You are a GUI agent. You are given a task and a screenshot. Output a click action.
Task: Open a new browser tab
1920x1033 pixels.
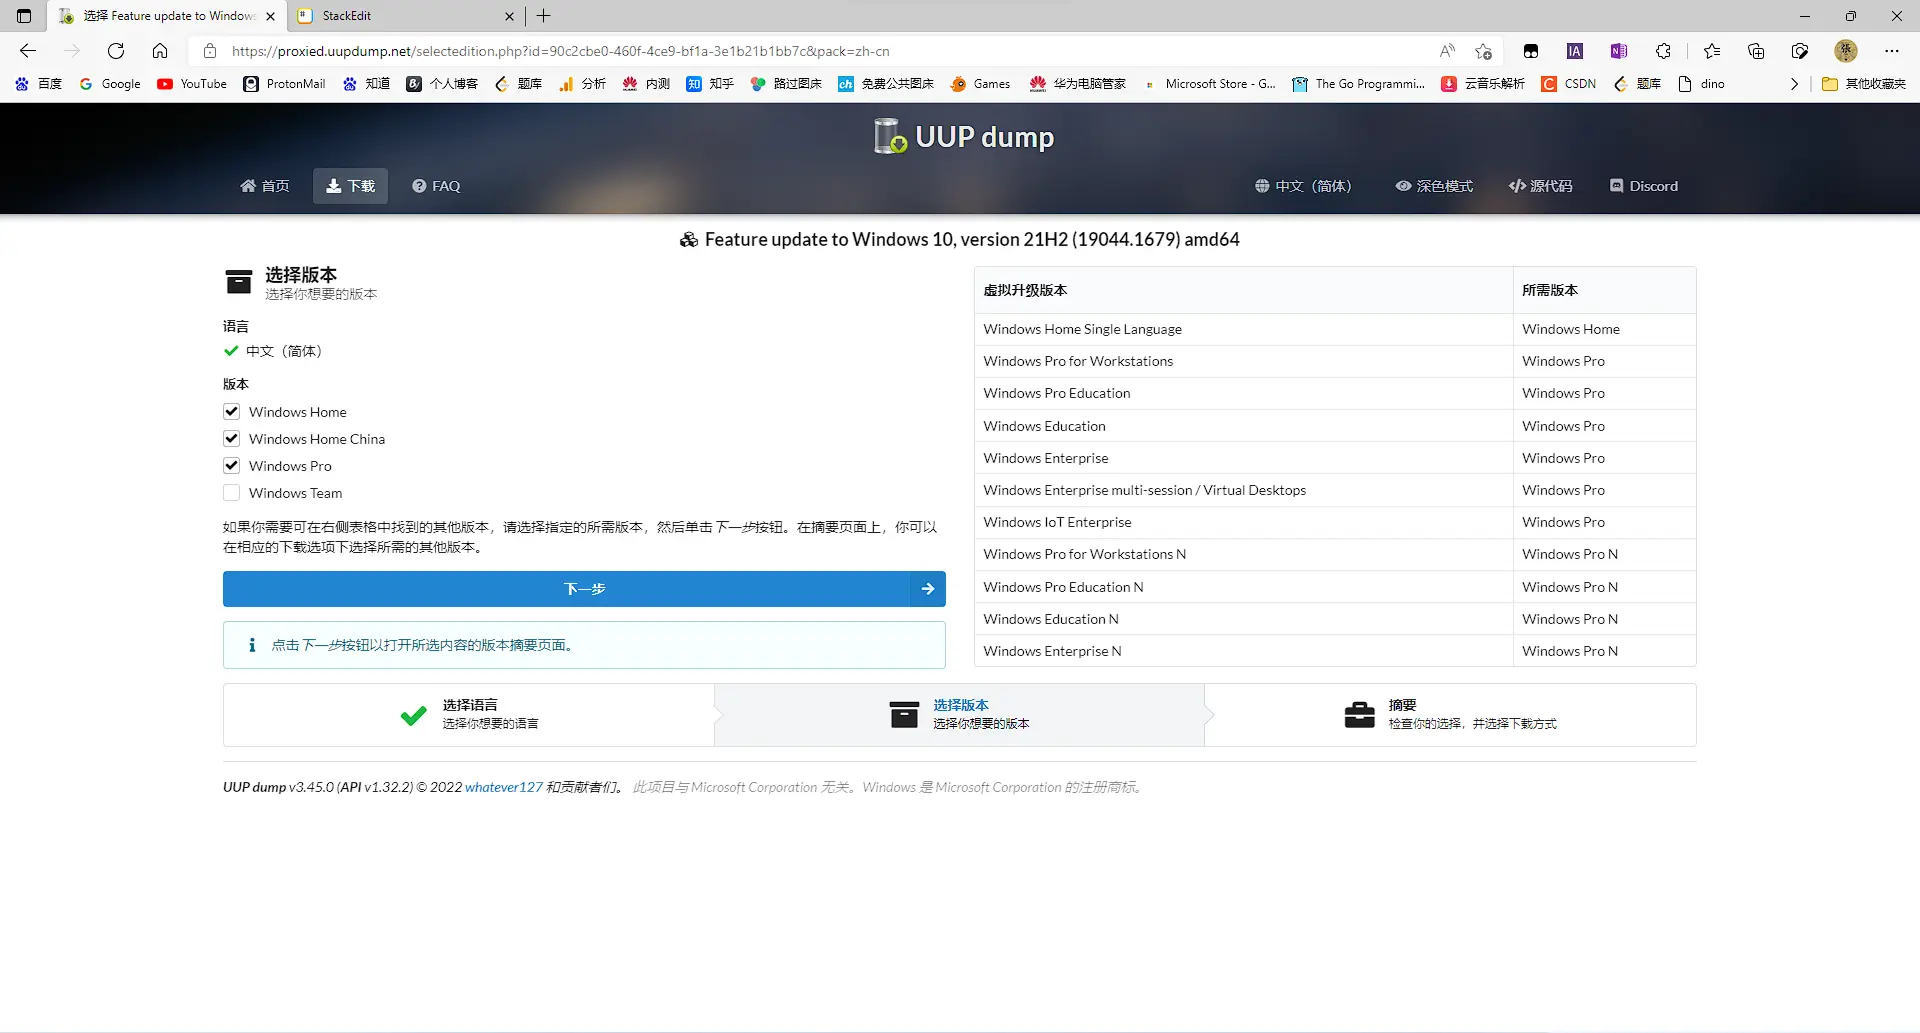click(x=544, y=16)
